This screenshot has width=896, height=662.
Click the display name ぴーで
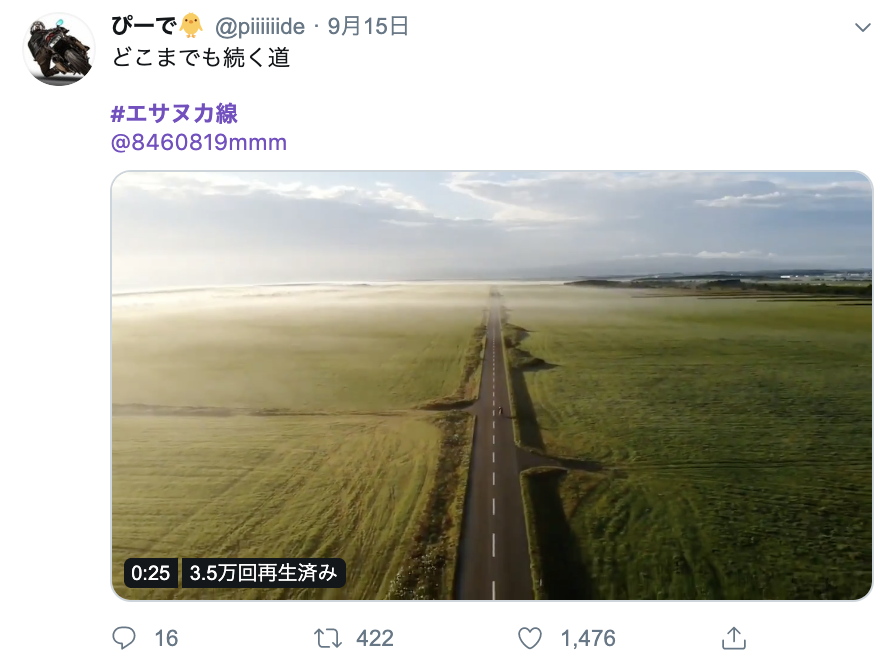click(143, 26)
